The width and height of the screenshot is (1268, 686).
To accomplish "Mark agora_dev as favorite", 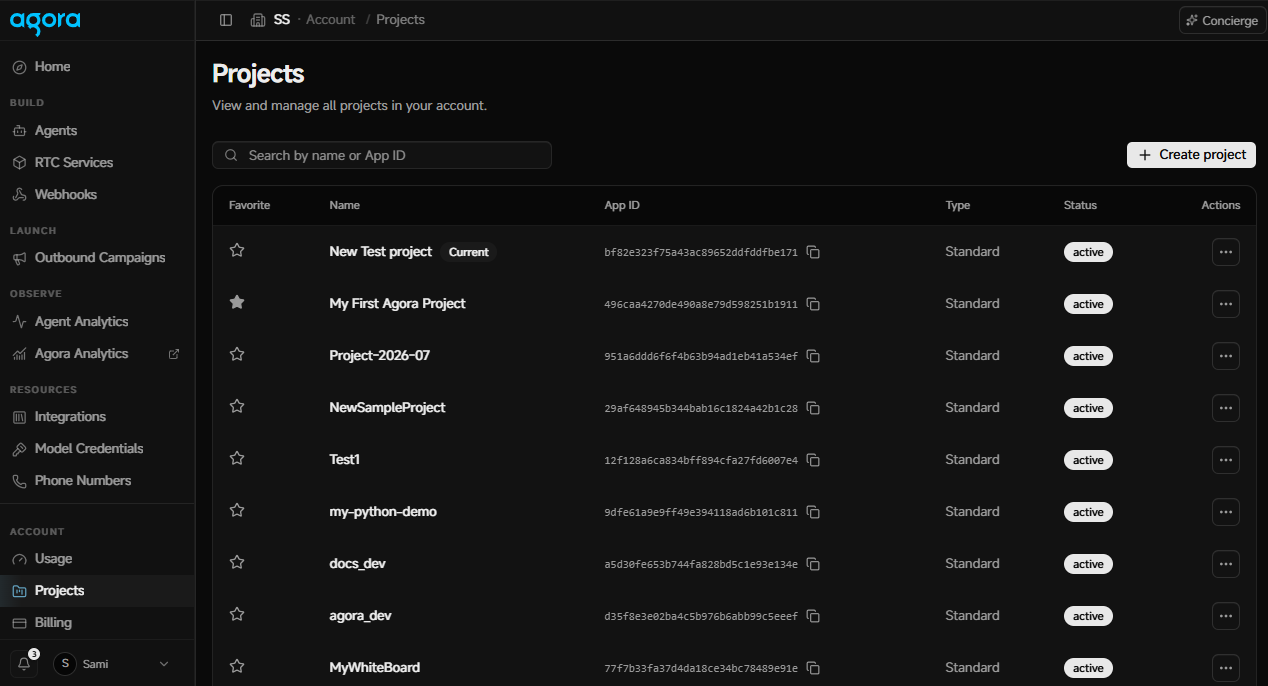I will pos(237,614).
